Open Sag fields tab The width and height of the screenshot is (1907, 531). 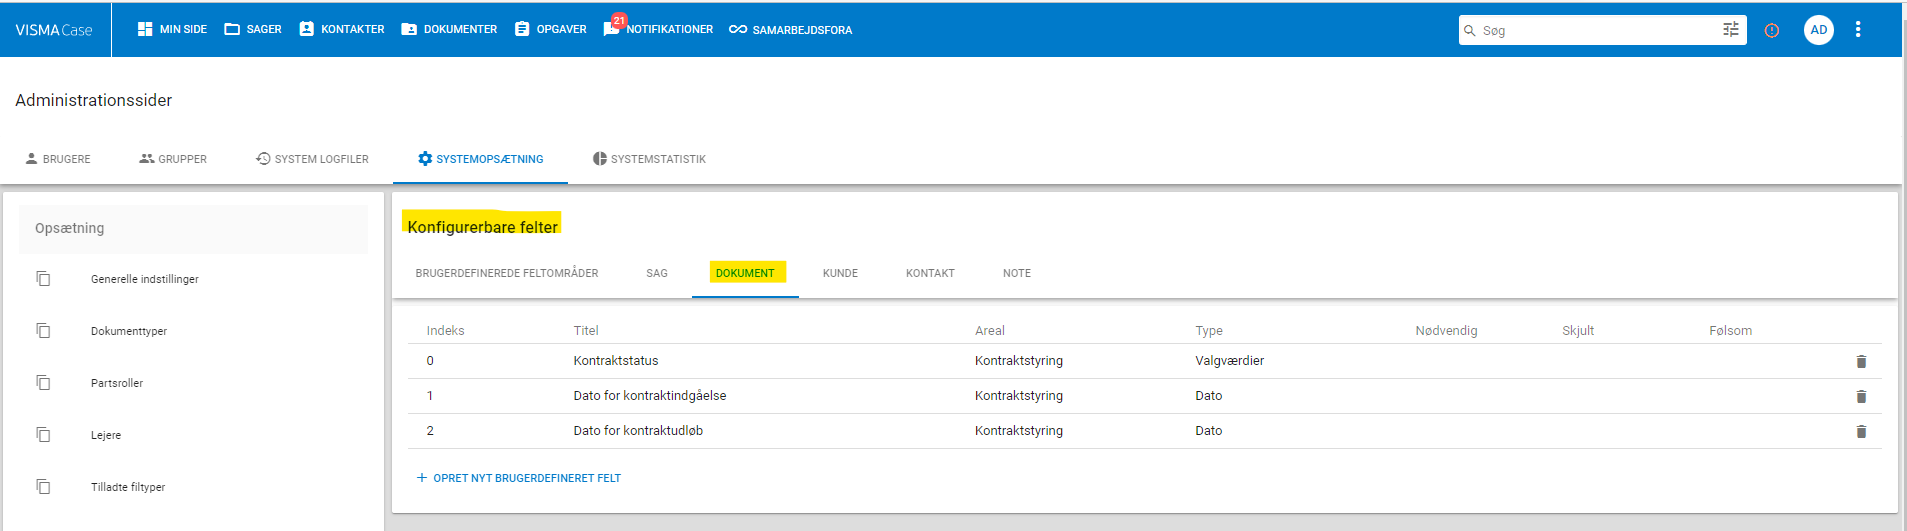coord(657,273)
